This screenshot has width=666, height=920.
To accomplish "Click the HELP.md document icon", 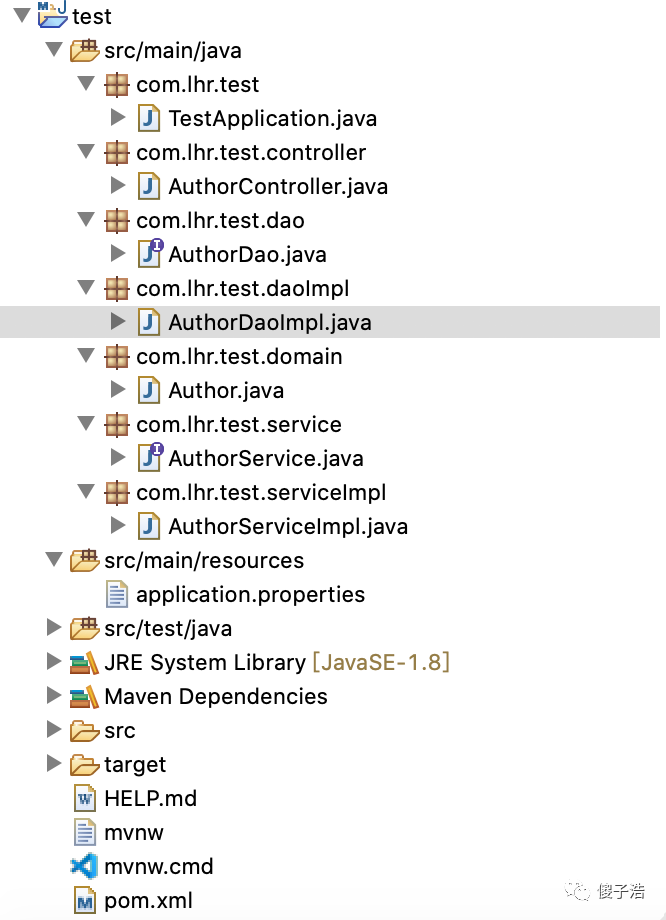I will [85, 799].
